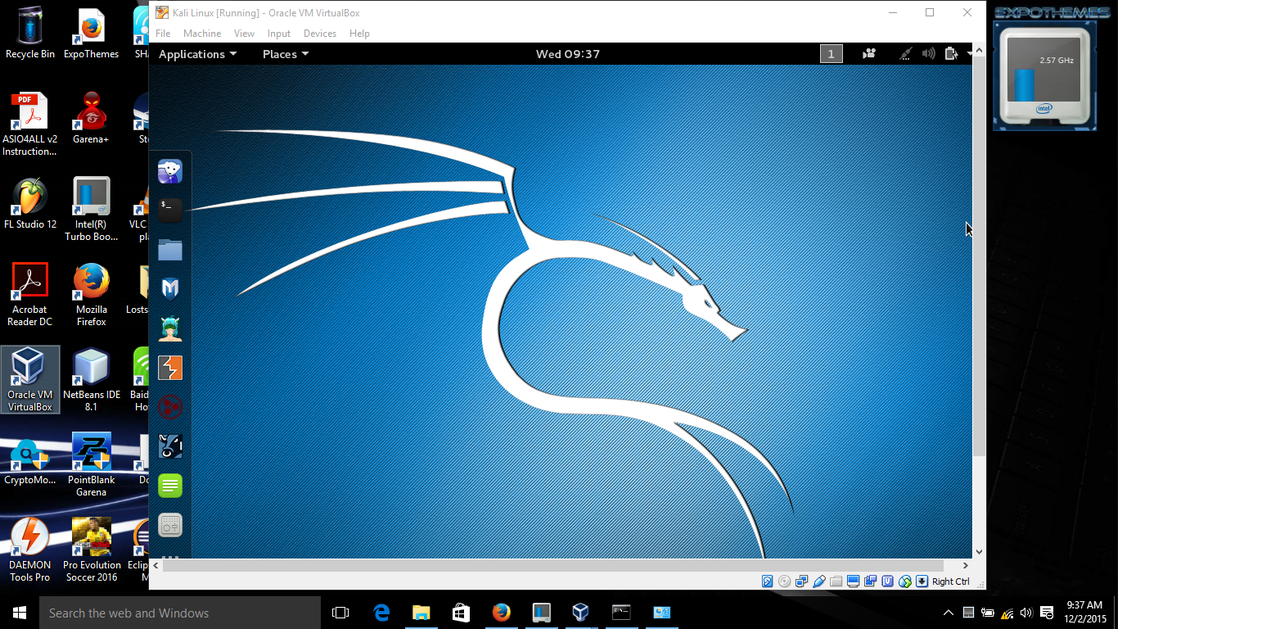Click the Kali wired network icon

tap(906, 54)
